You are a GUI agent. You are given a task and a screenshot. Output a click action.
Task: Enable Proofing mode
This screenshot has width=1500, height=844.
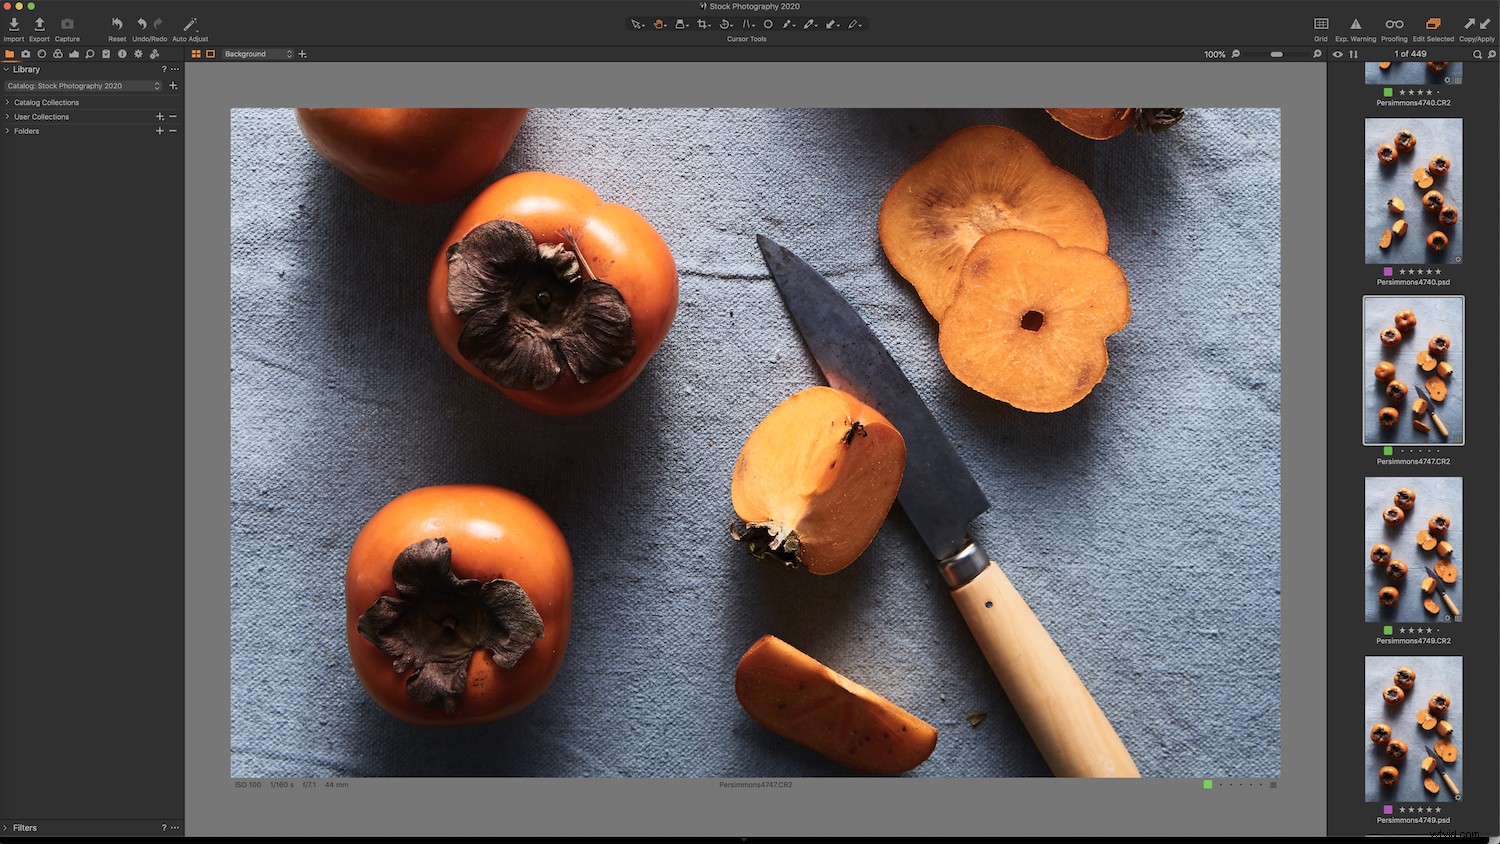point(1393,24)
